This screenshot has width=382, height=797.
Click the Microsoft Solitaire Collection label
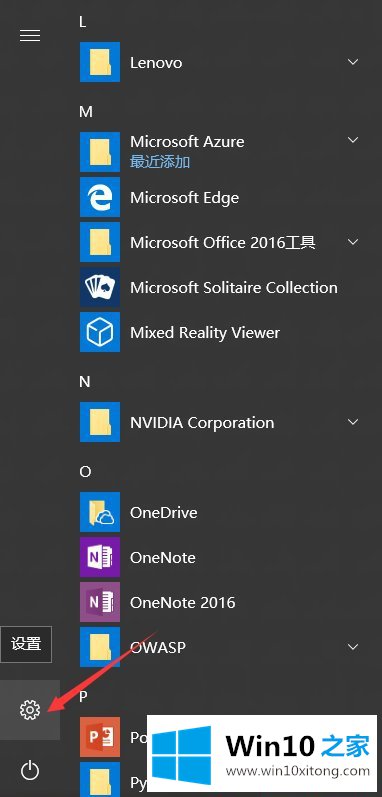point(234,288)
